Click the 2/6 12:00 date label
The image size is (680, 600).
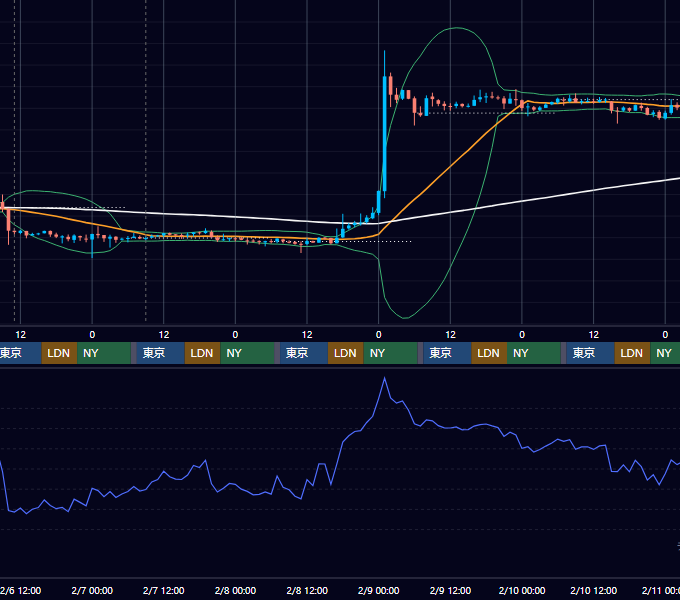[21, 590]
